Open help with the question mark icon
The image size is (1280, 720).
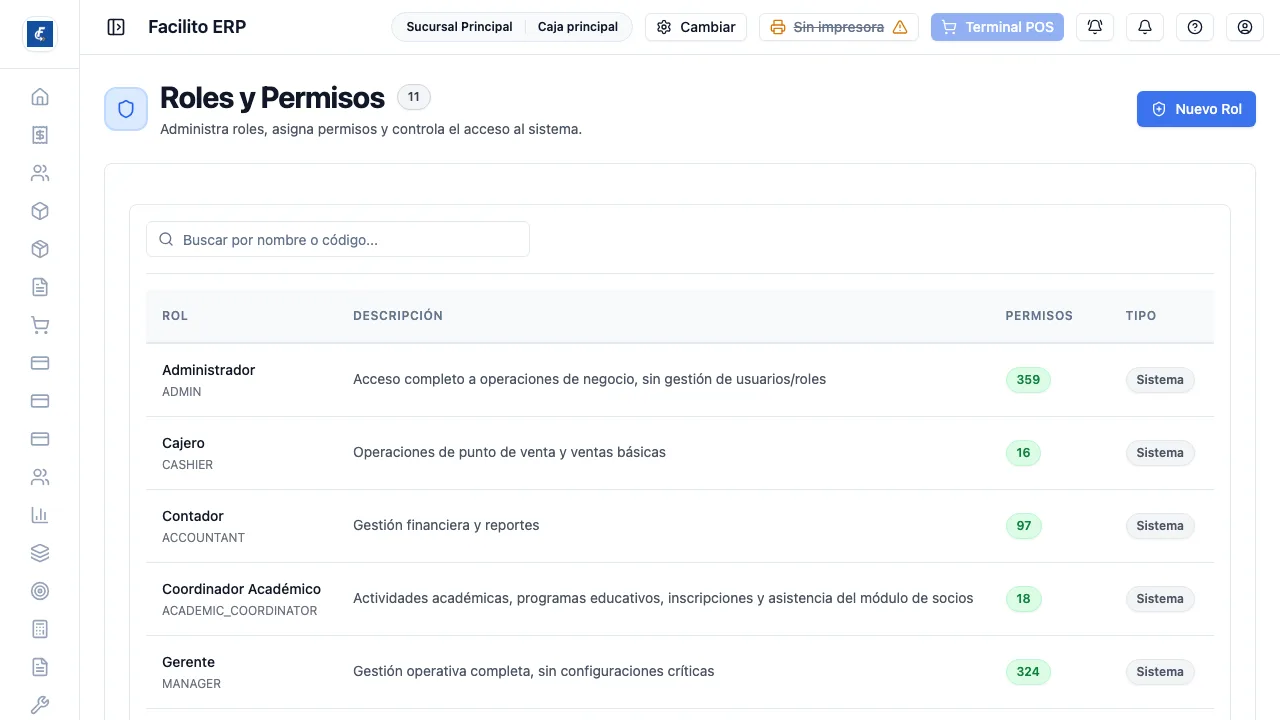(1195, 27)
